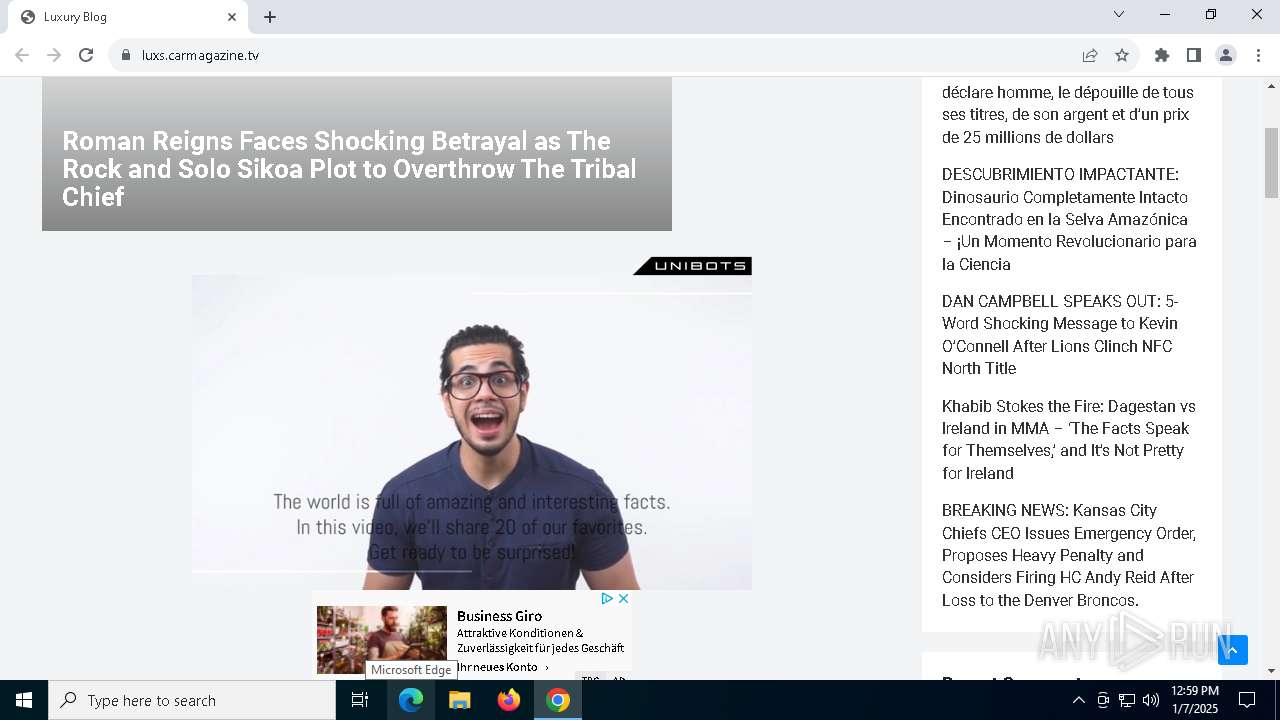Open the Windows Start menu
Image resolution: width=1280 pixels, height=720 pixels.
(x=24, y=700)
